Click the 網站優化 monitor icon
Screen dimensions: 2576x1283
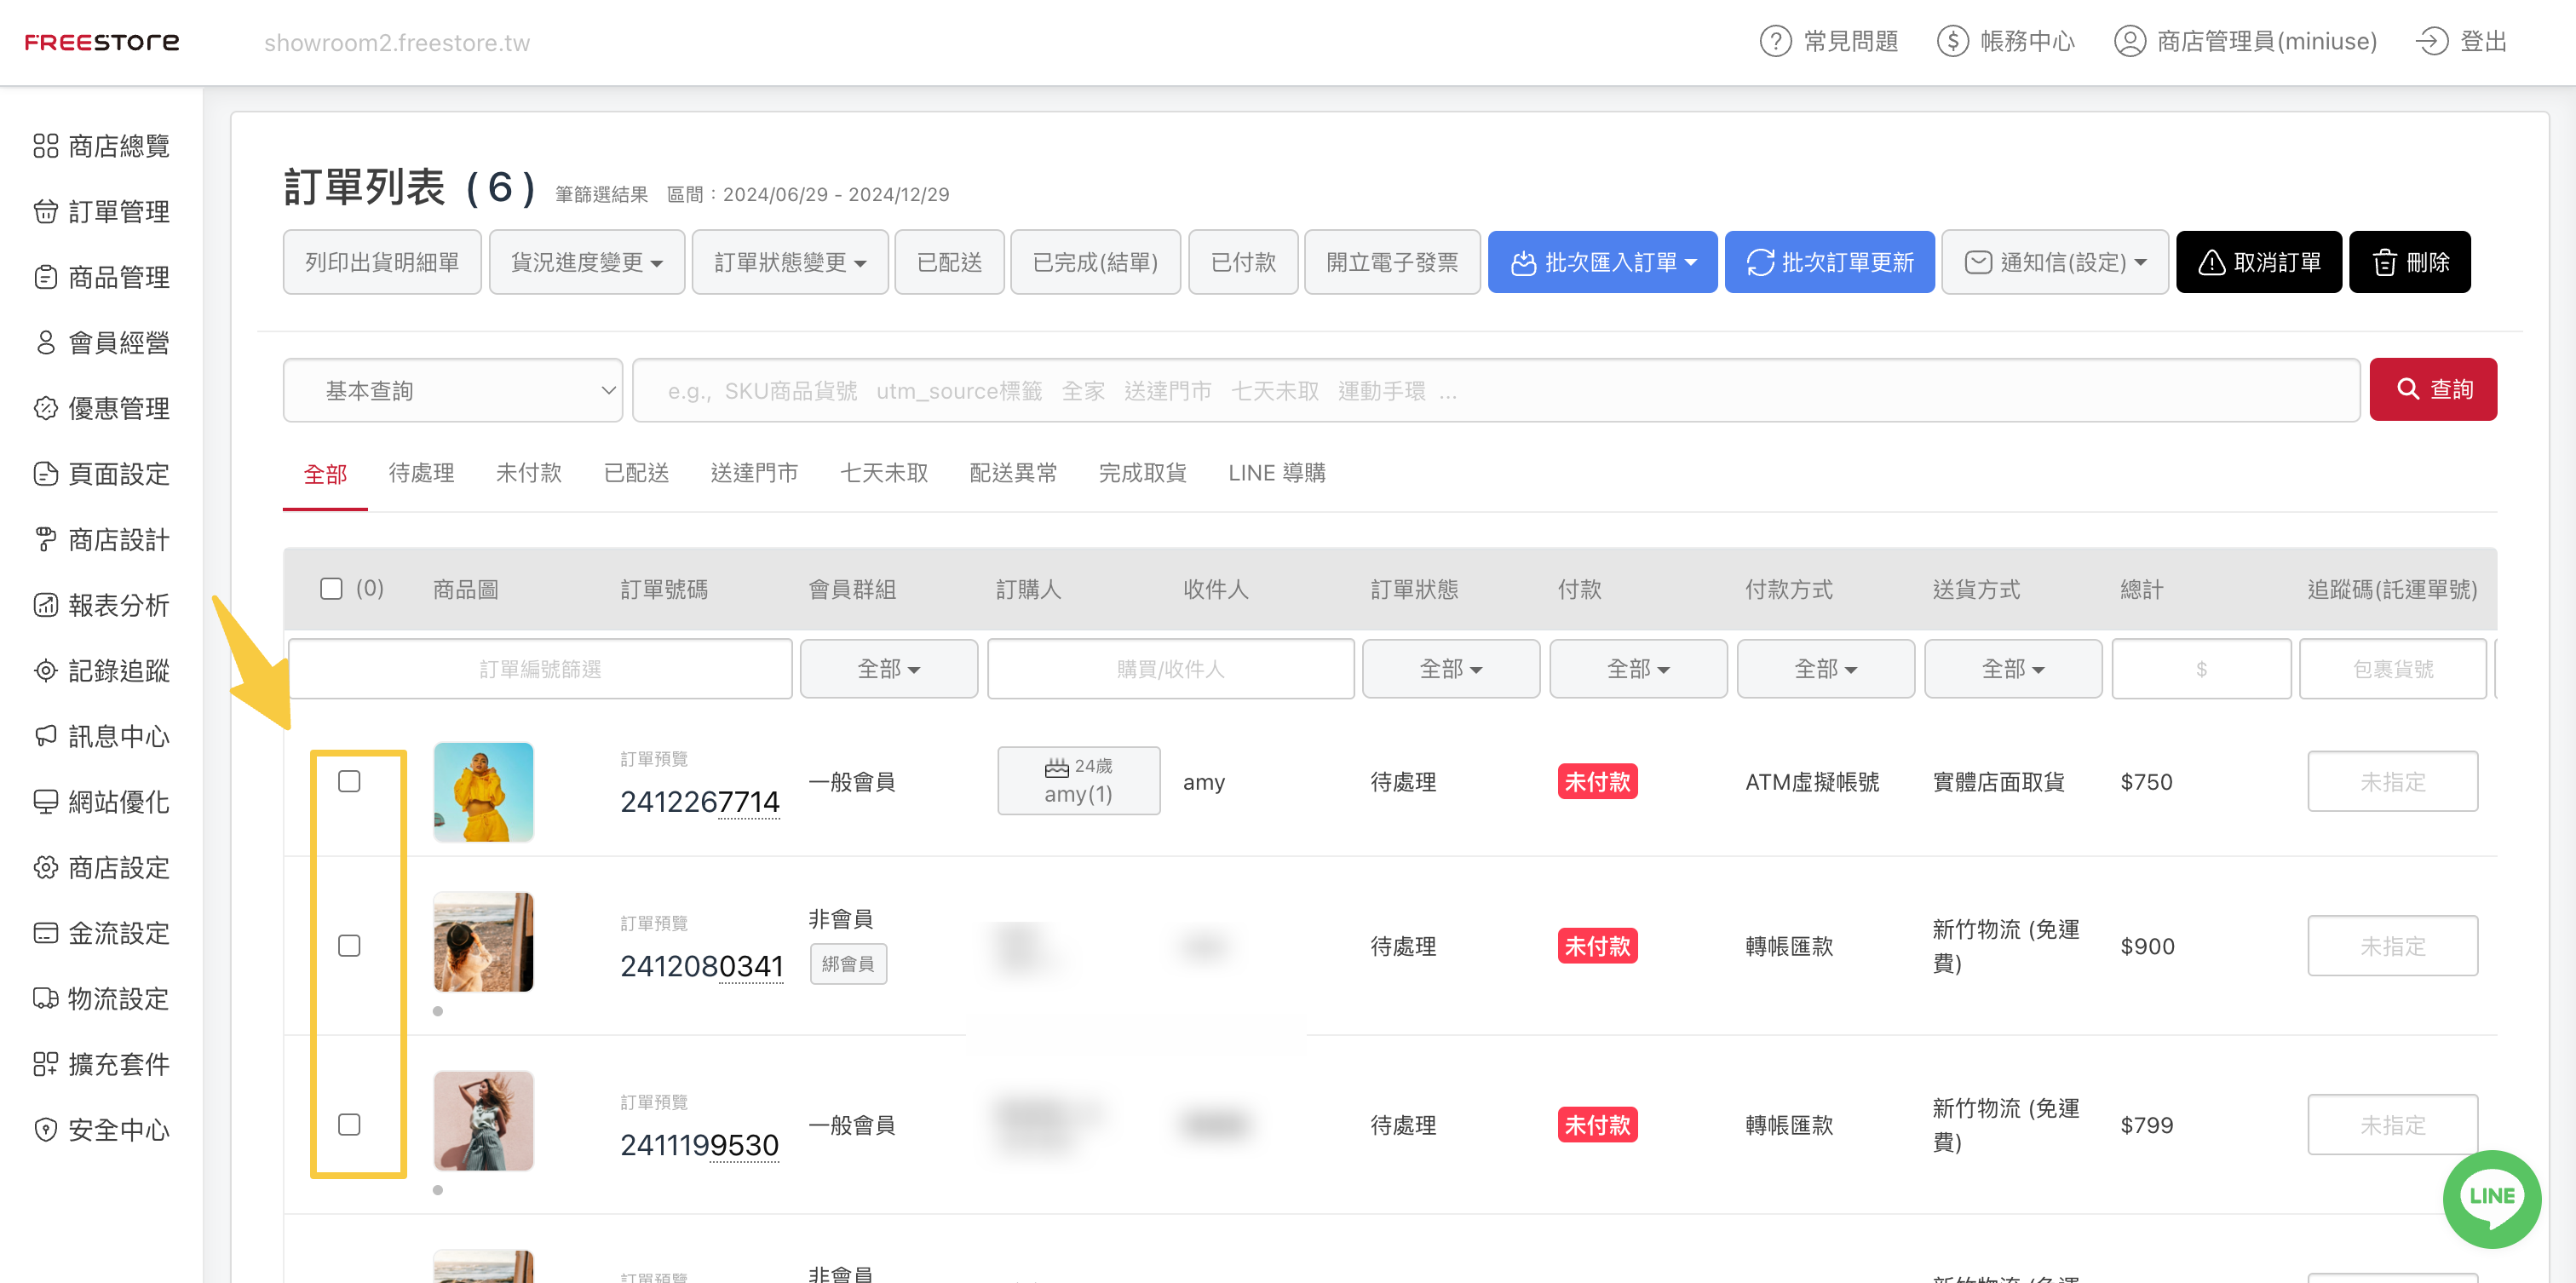[46, 802]
